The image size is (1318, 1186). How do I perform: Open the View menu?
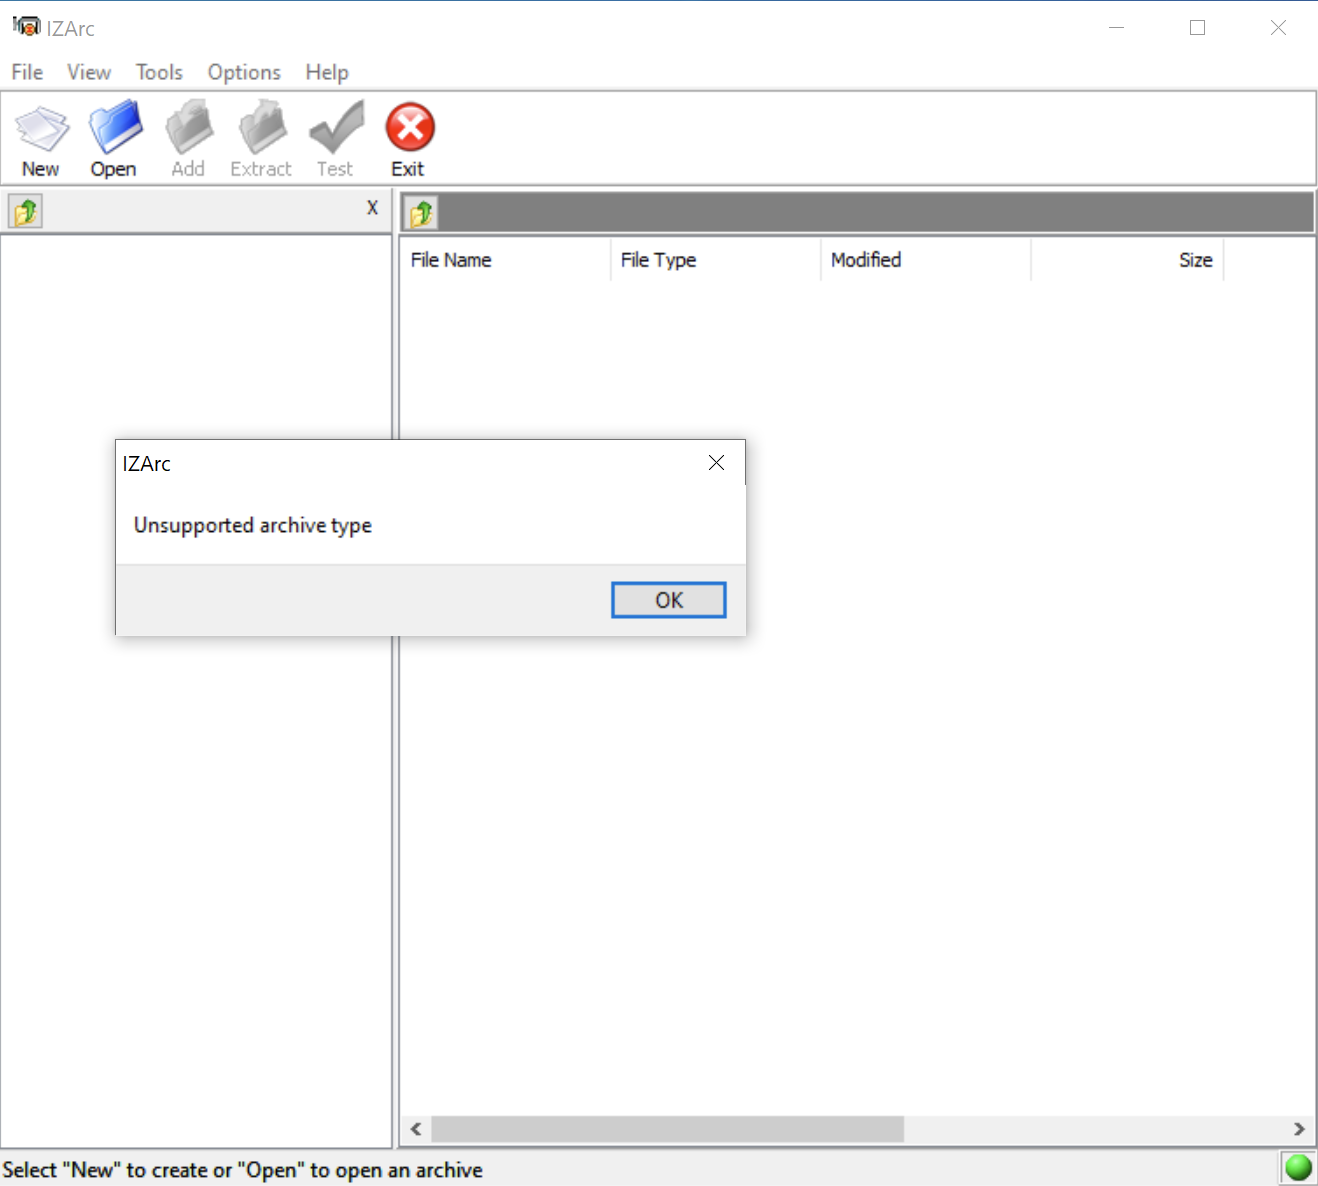pos(89,72)
